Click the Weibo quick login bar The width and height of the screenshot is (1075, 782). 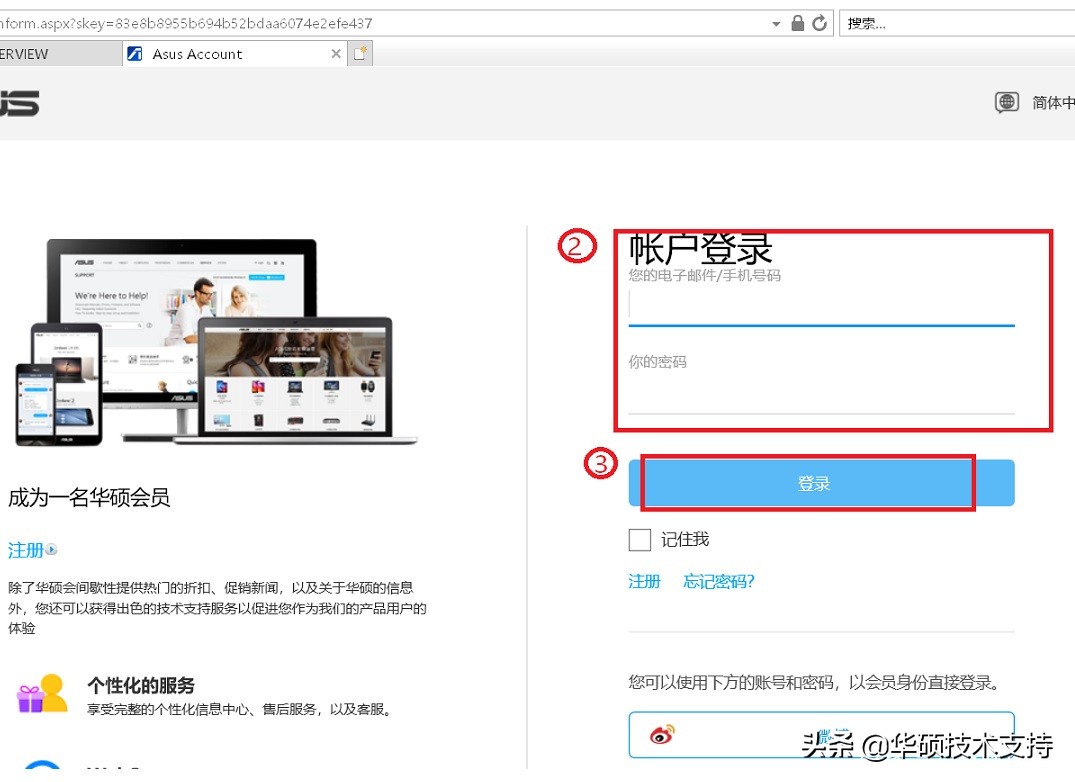tap(822, 734)
